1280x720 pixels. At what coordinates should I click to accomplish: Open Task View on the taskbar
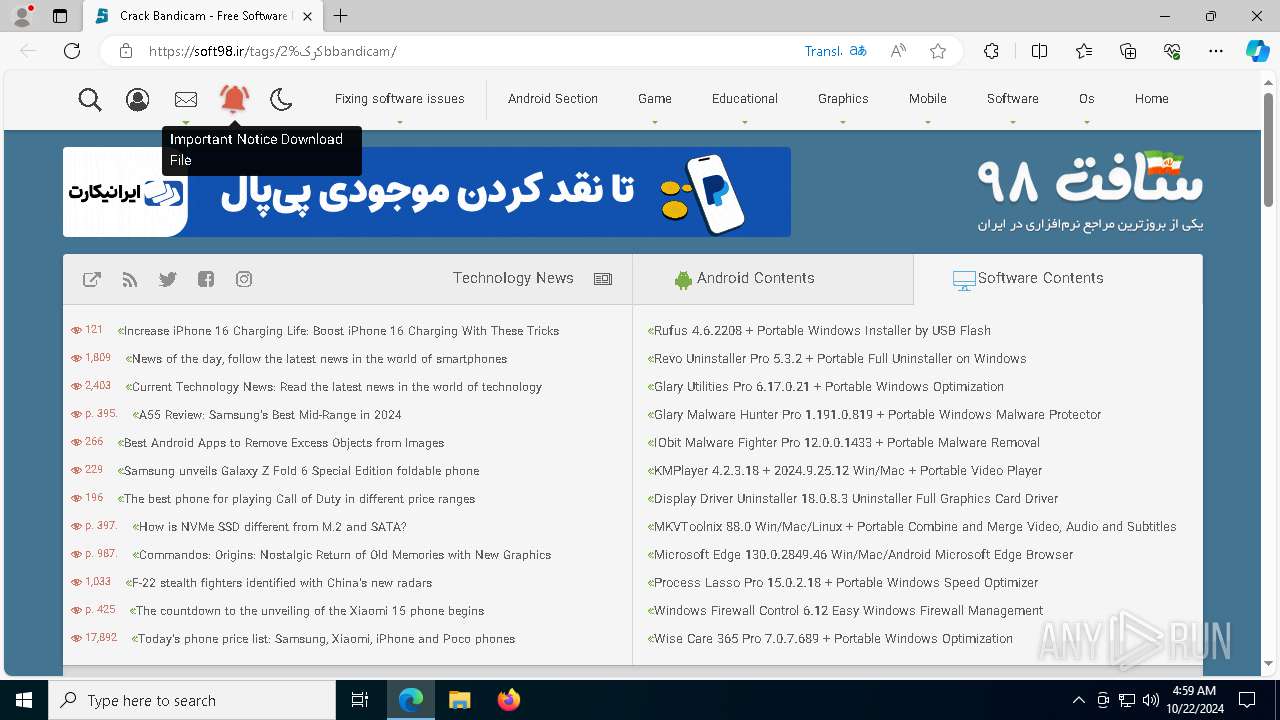point(360,700)
